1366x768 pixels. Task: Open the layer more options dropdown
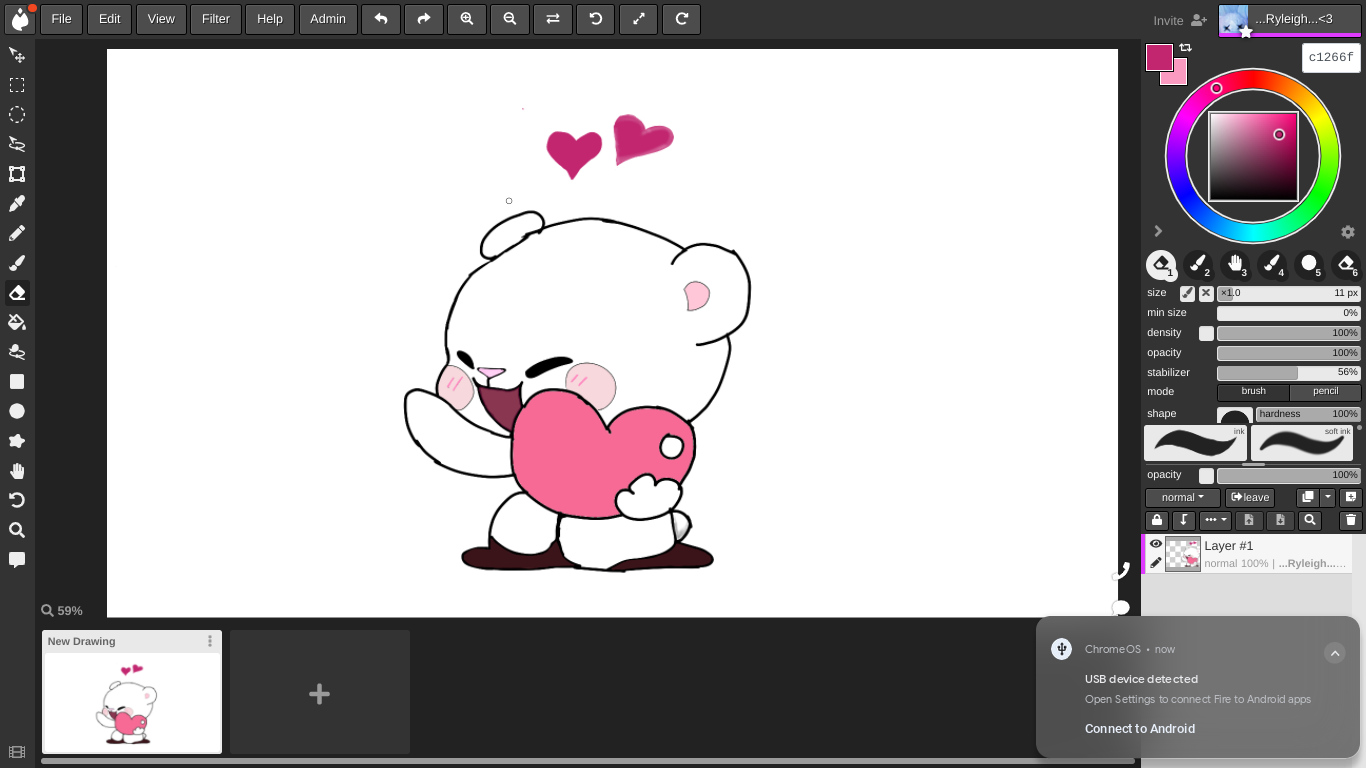click(x=1215, y=520)
